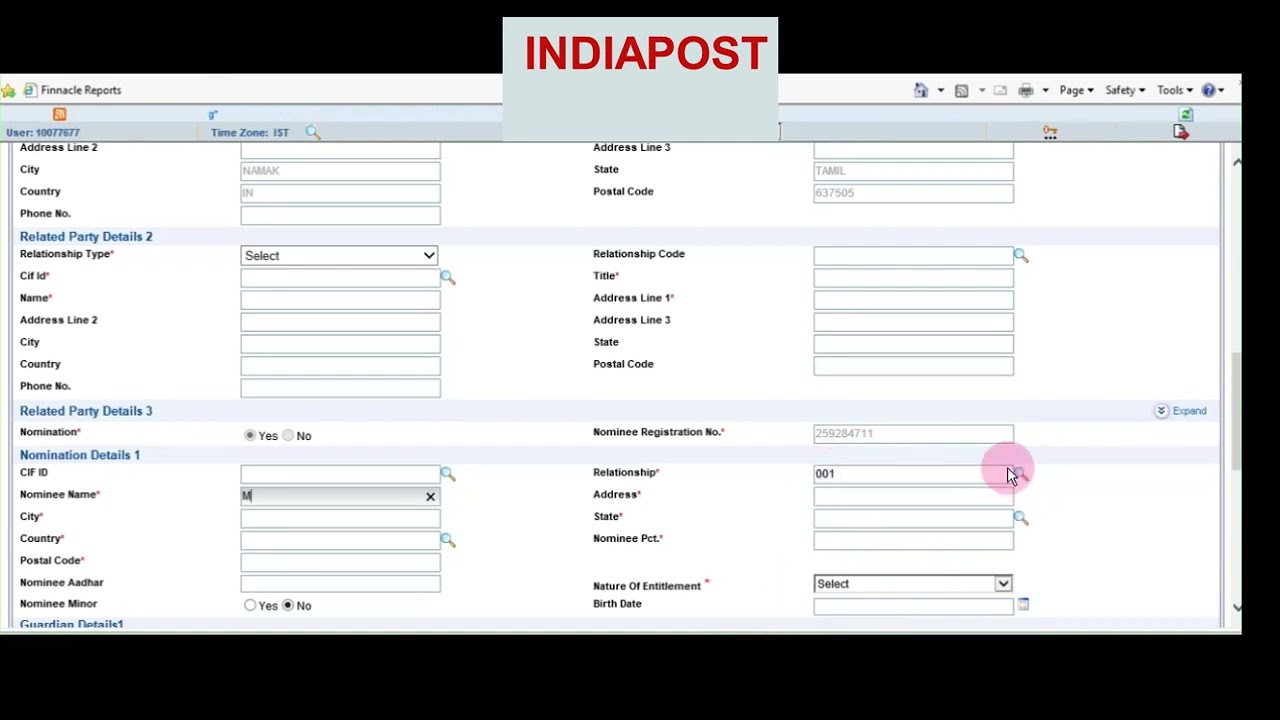
Task: Click Related Party 2 Cif Id search icon
Action: click(448, 278)
